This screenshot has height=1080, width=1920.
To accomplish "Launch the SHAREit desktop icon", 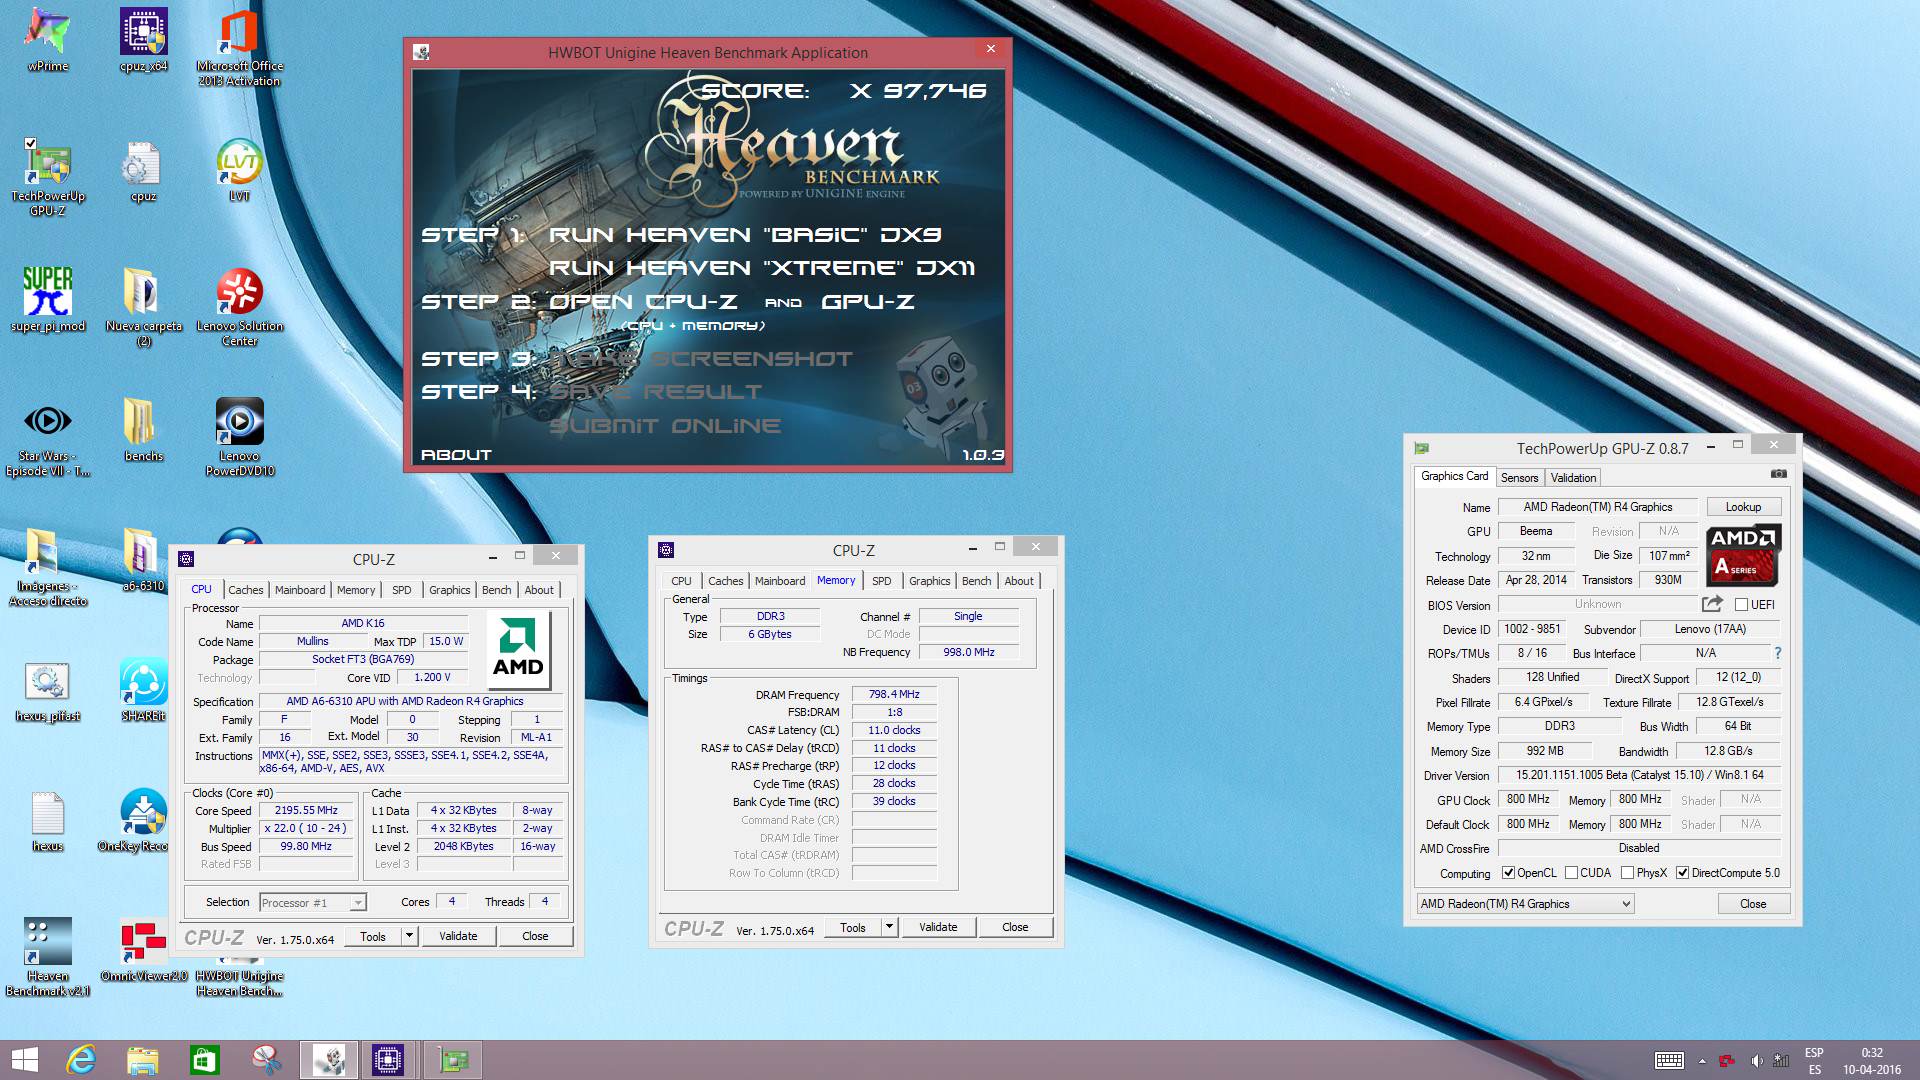I will click(x=143, y=690).
